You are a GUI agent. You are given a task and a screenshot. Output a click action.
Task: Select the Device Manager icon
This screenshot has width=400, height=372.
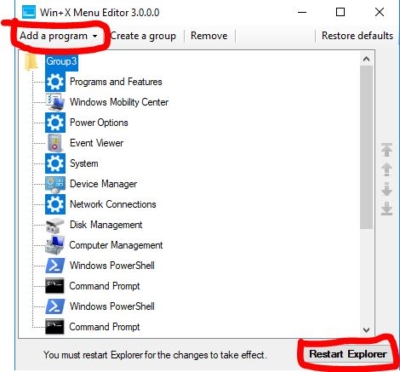tap(55, 184)
